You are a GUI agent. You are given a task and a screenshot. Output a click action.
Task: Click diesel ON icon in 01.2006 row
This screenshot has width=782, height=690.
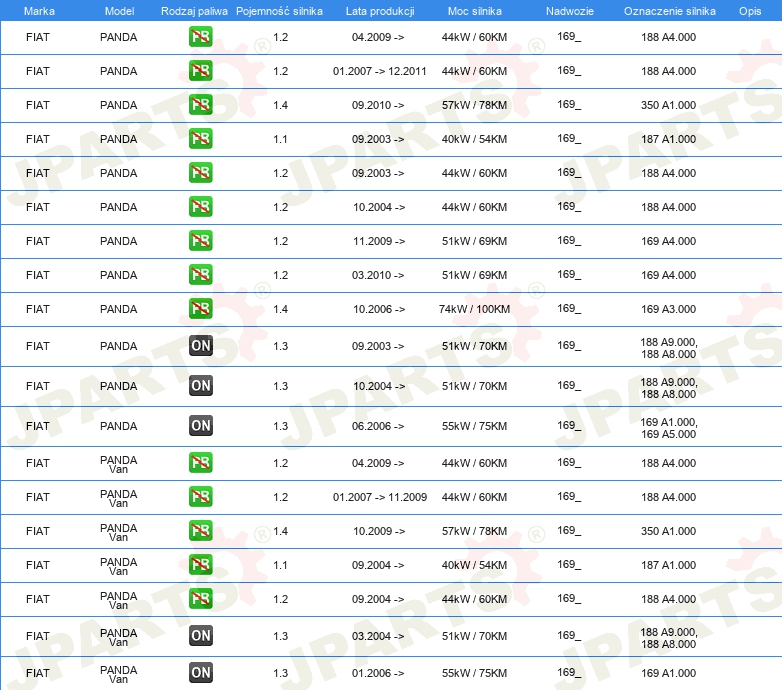click(201, 673)
